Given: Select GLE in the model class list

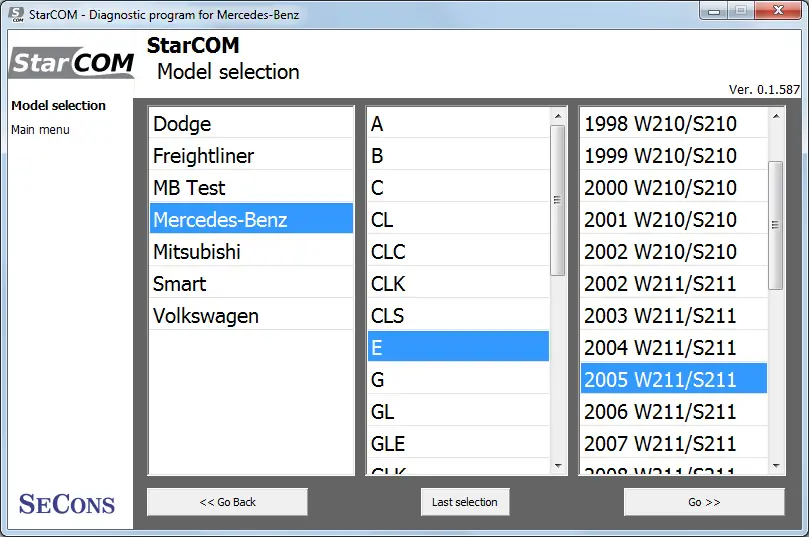Looking at the screenshot, I should coord(458,444).
